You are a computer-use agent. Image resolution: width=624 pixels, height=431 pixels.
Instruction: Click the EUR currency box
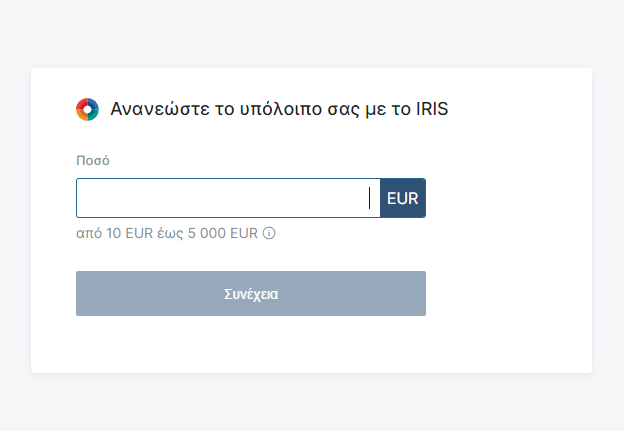click(x=403, y=198)
